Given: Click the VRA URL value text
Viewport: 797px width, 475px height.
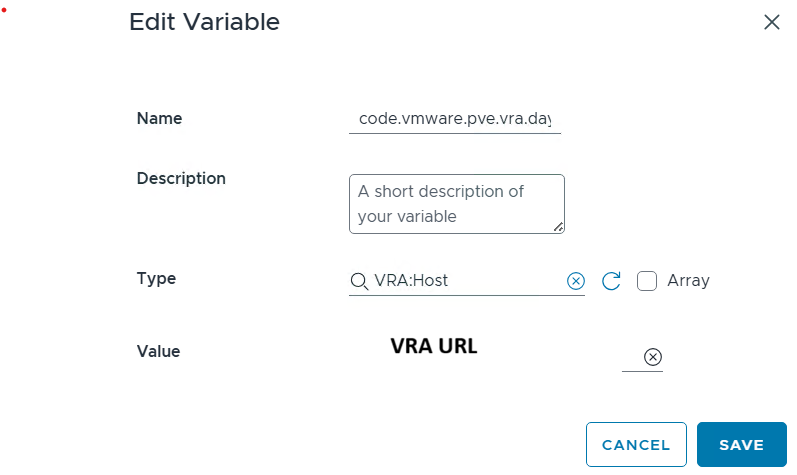Looking at the screenshot, I should [x=433, y=347].
